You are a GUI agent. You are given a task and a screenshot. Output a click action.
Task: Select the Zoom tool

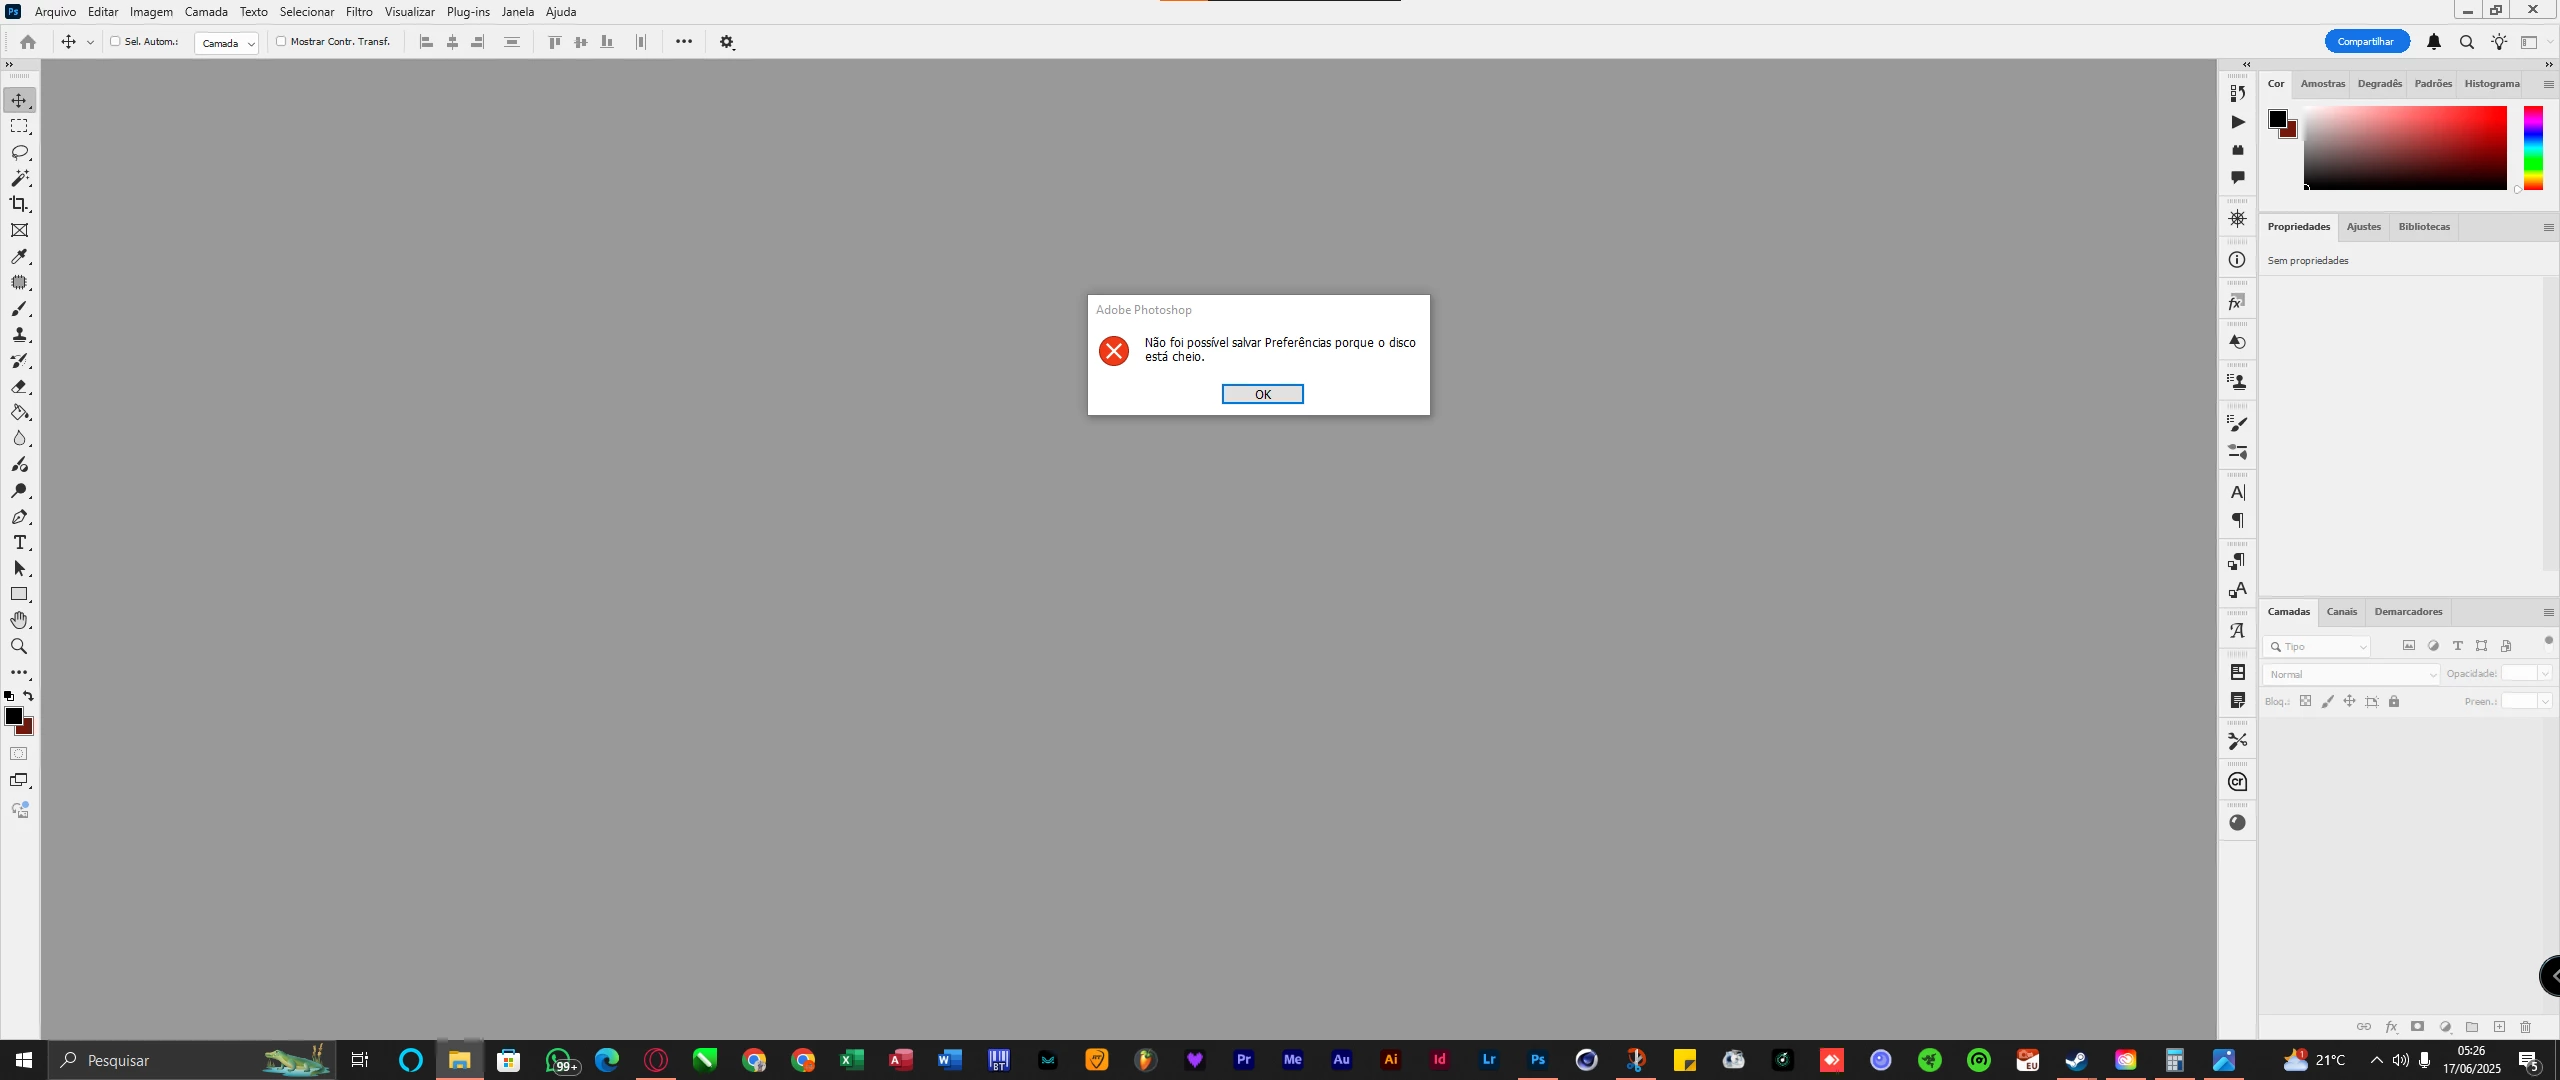coord(19,647)
